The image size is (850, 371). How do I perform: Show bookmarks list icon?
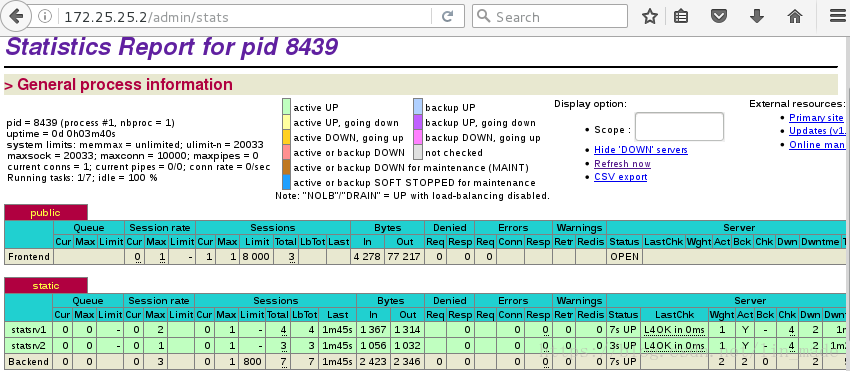pos(681,17)
